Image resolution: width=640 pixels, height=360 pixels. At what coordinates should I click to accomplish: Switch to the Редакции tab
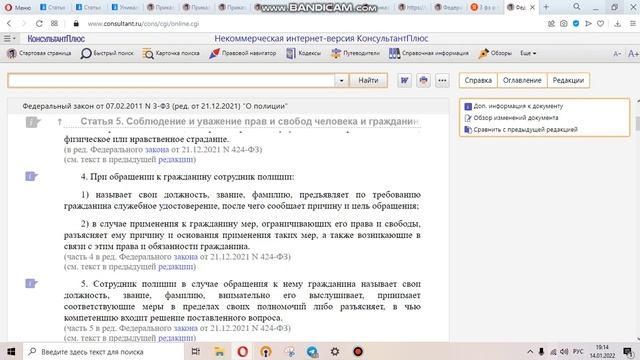point(568,80)
